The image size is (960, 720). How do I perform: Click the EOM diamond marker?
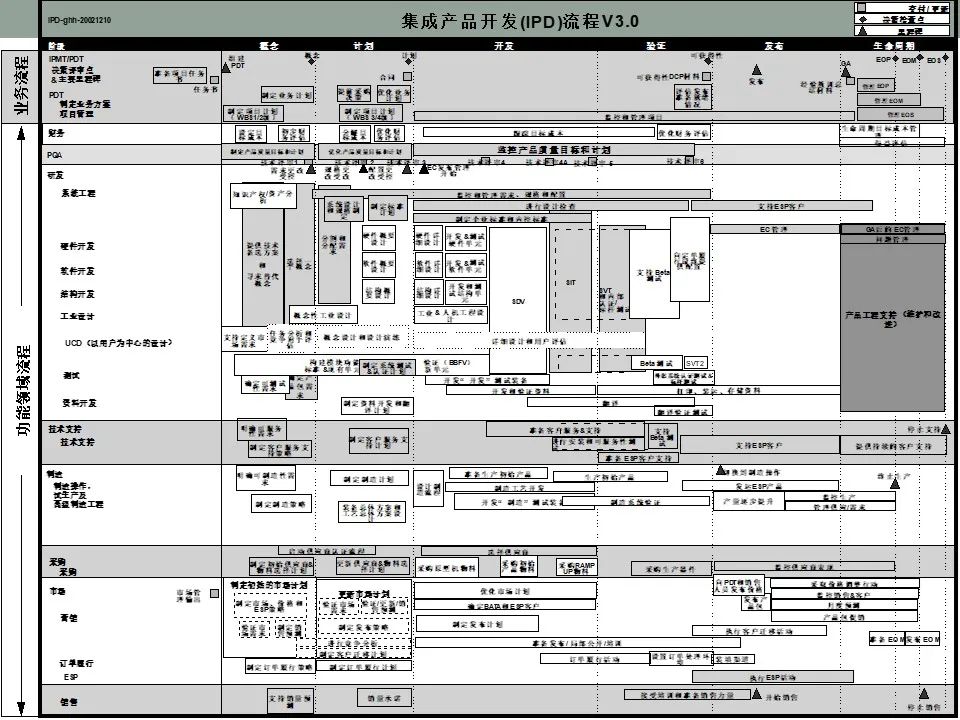[x=920, y=58]
